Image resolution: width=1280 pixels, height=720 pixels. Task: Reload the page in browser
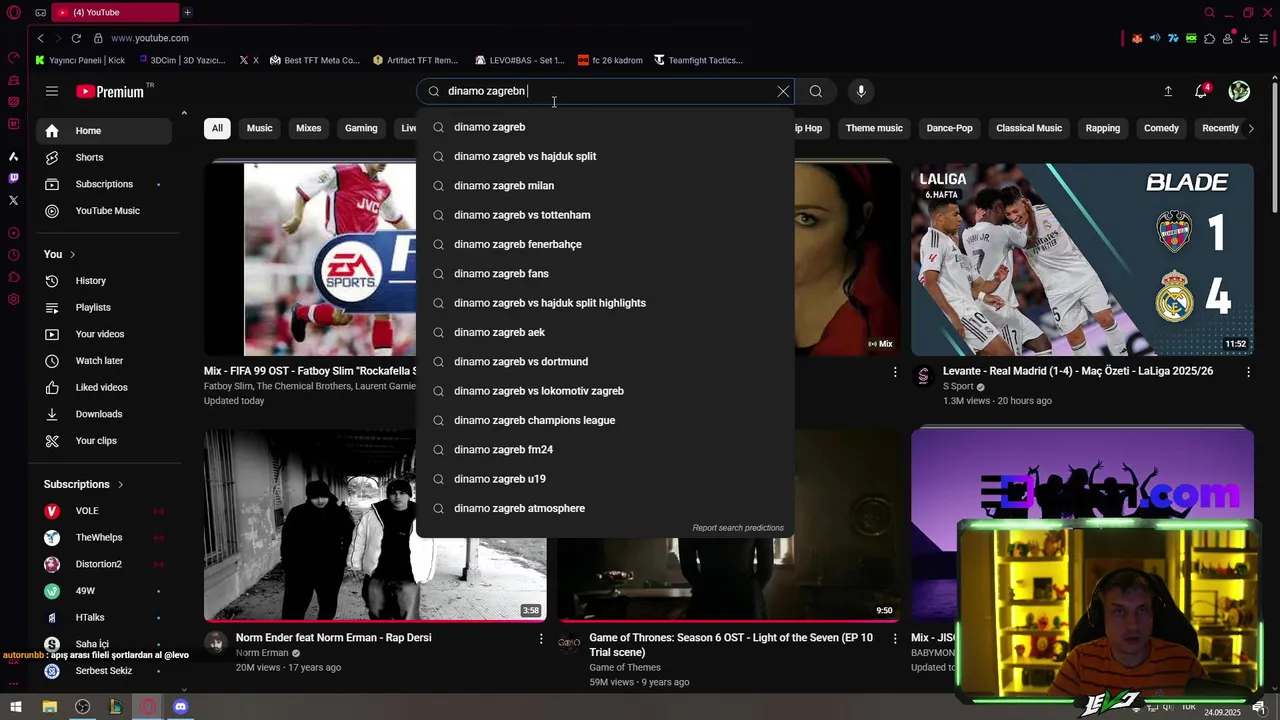tap(76, 38)
